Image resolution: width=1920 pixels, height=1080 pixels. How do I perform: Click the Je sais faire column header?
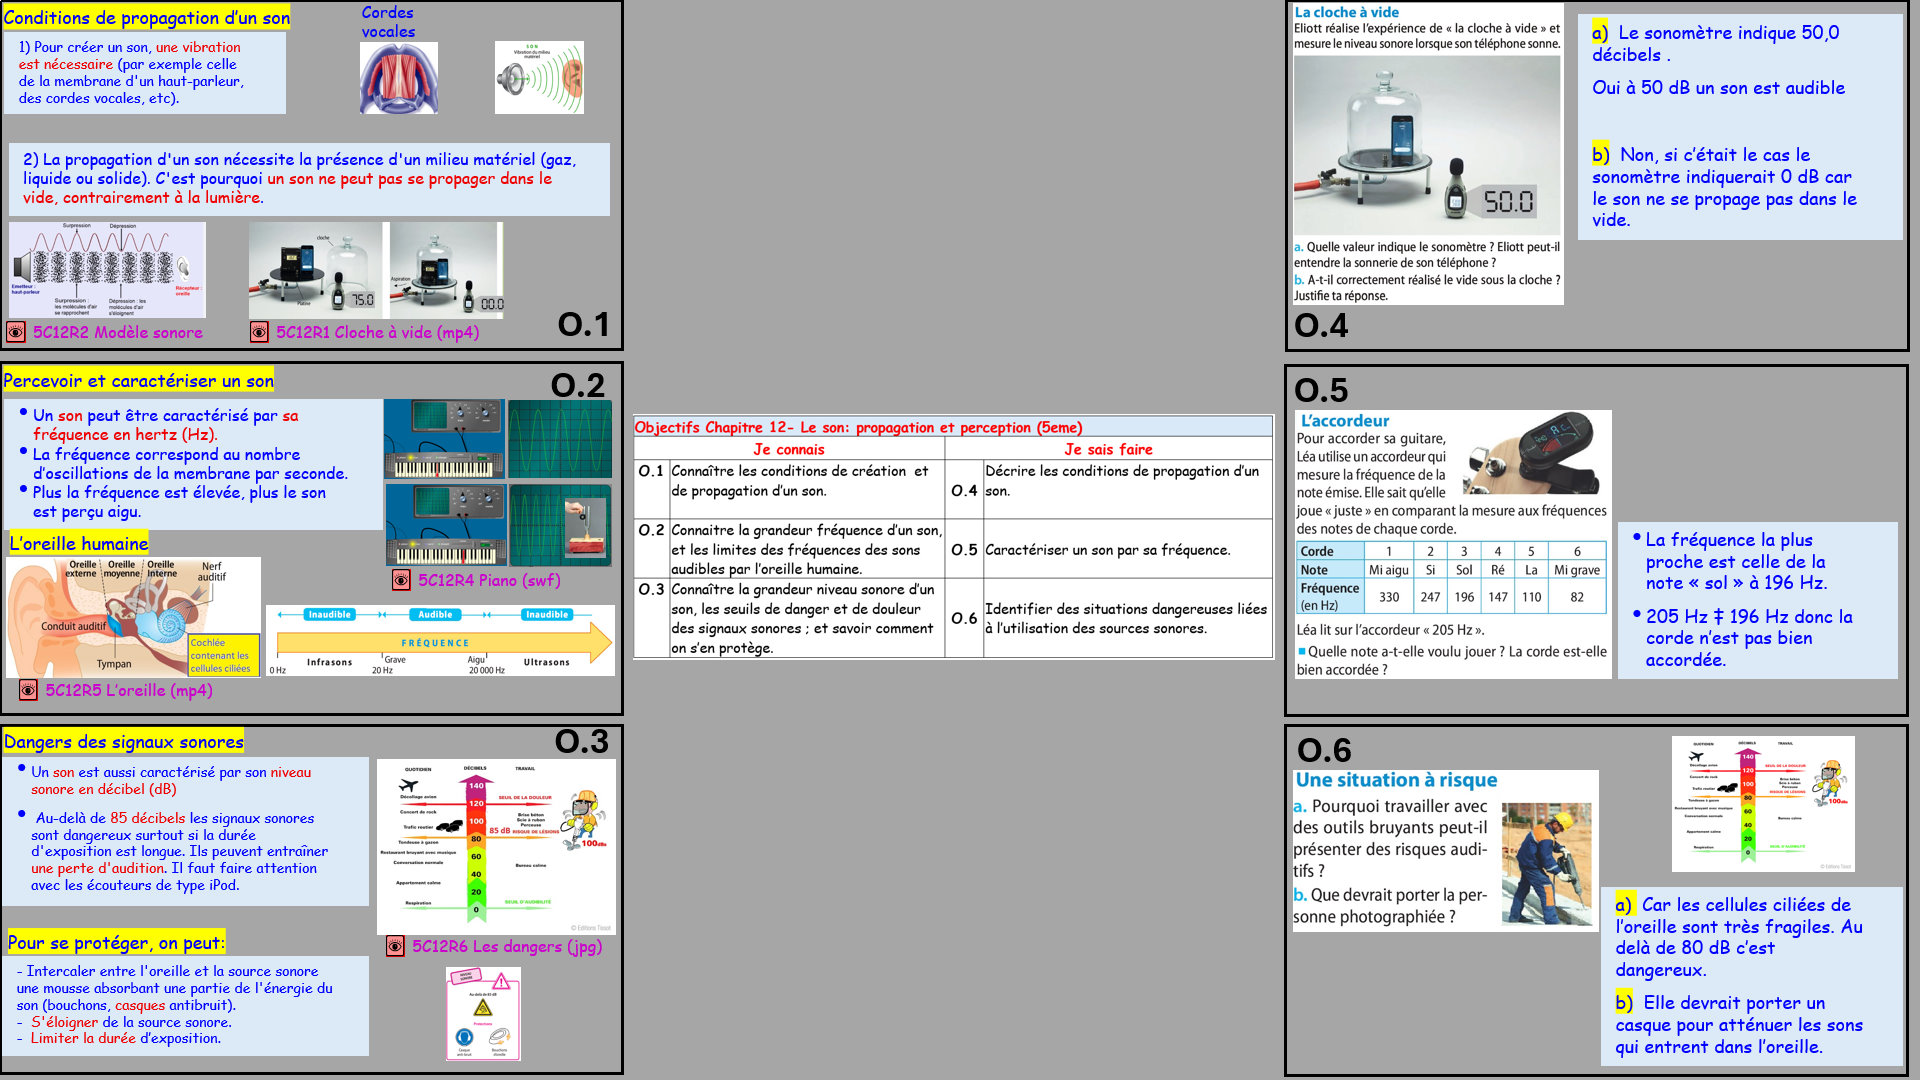[x=1108, y=449]
